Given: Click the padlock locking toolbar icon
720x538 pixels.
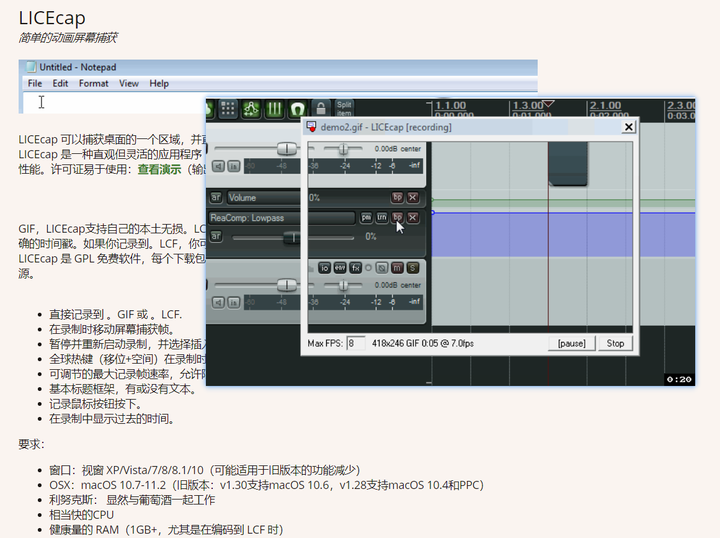Looking at the screenshot, I should (x=321, y=108).
